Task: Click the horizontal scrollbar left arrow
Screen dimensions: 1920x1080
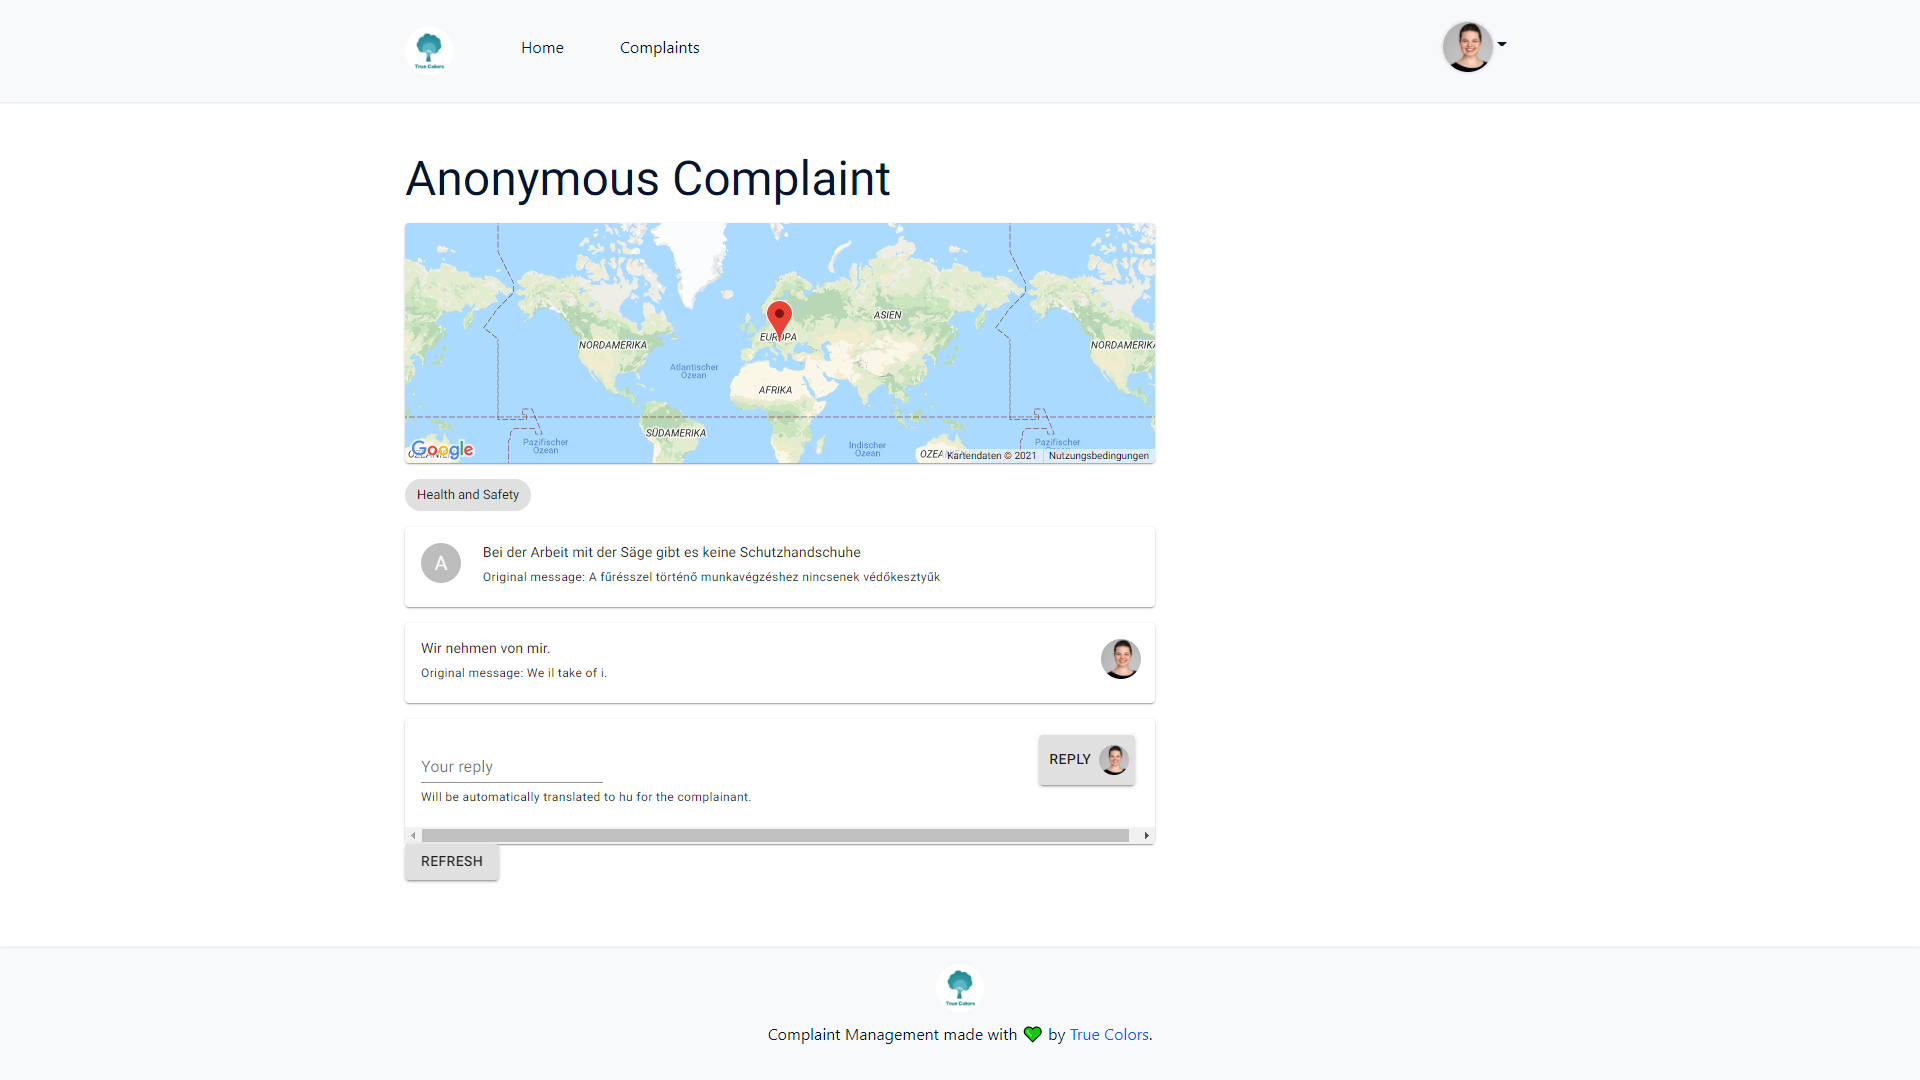Action: (x=413, y=835)
